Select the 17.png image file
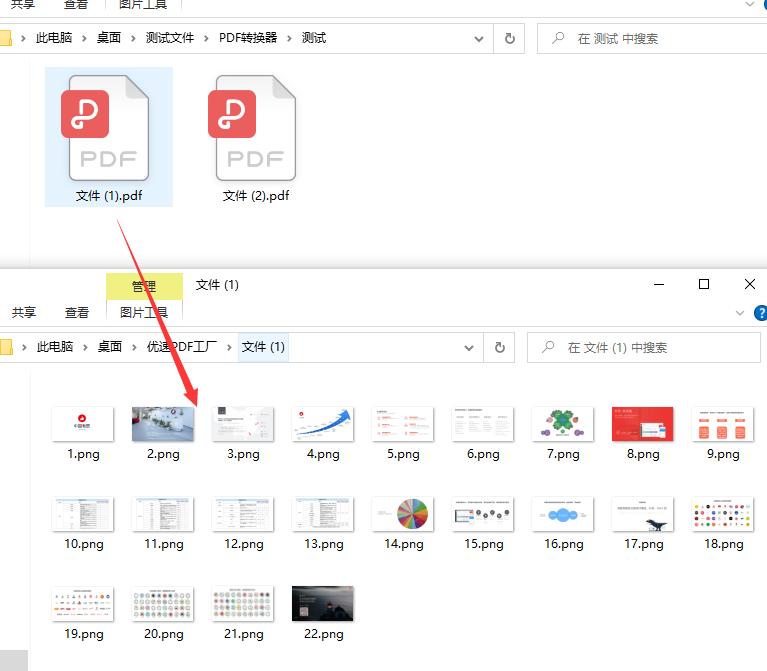Image resolution: width=767 pixels, height=671 pixels. tap(643, 514)
